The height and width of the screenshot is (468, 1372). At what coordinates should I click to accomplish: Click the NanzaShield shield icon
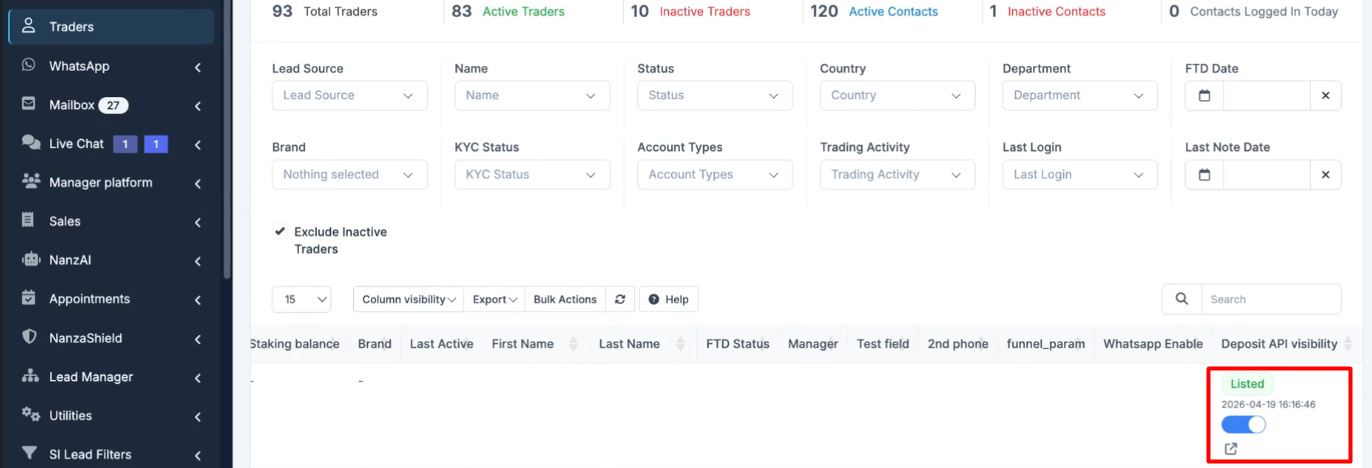tap(30, 338)
